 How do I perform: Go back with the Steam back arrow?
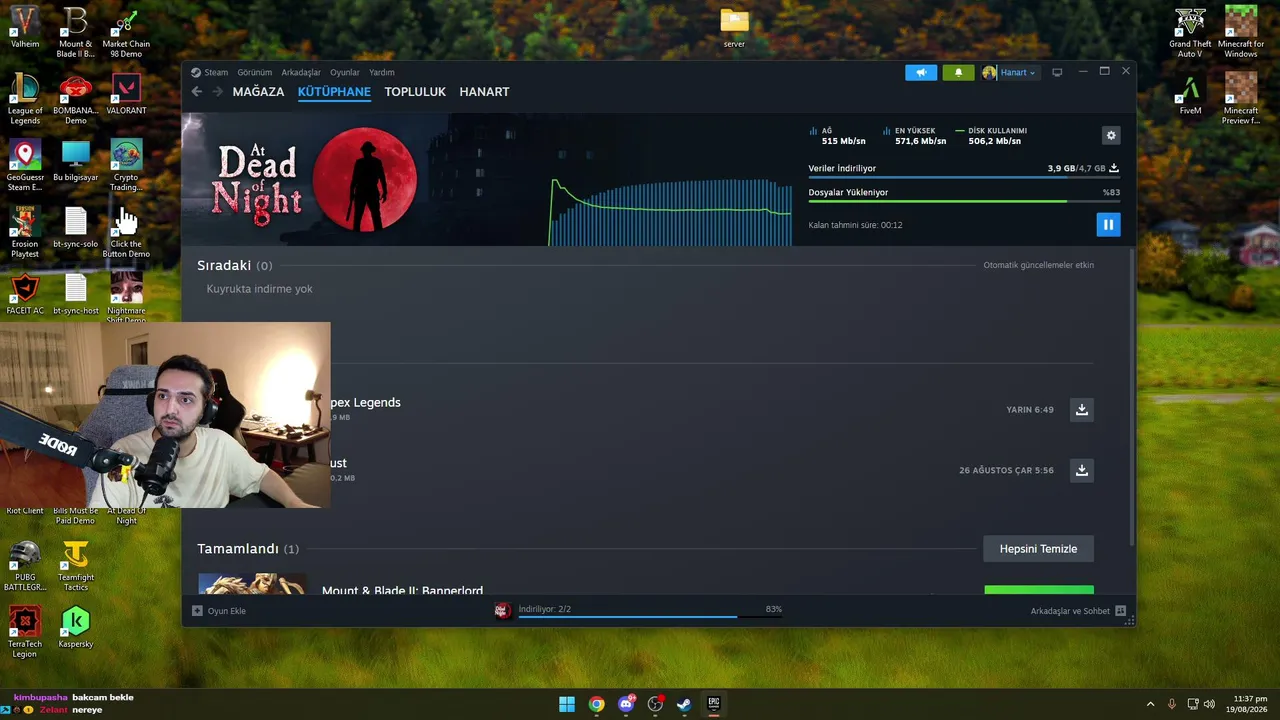[197, 92]
